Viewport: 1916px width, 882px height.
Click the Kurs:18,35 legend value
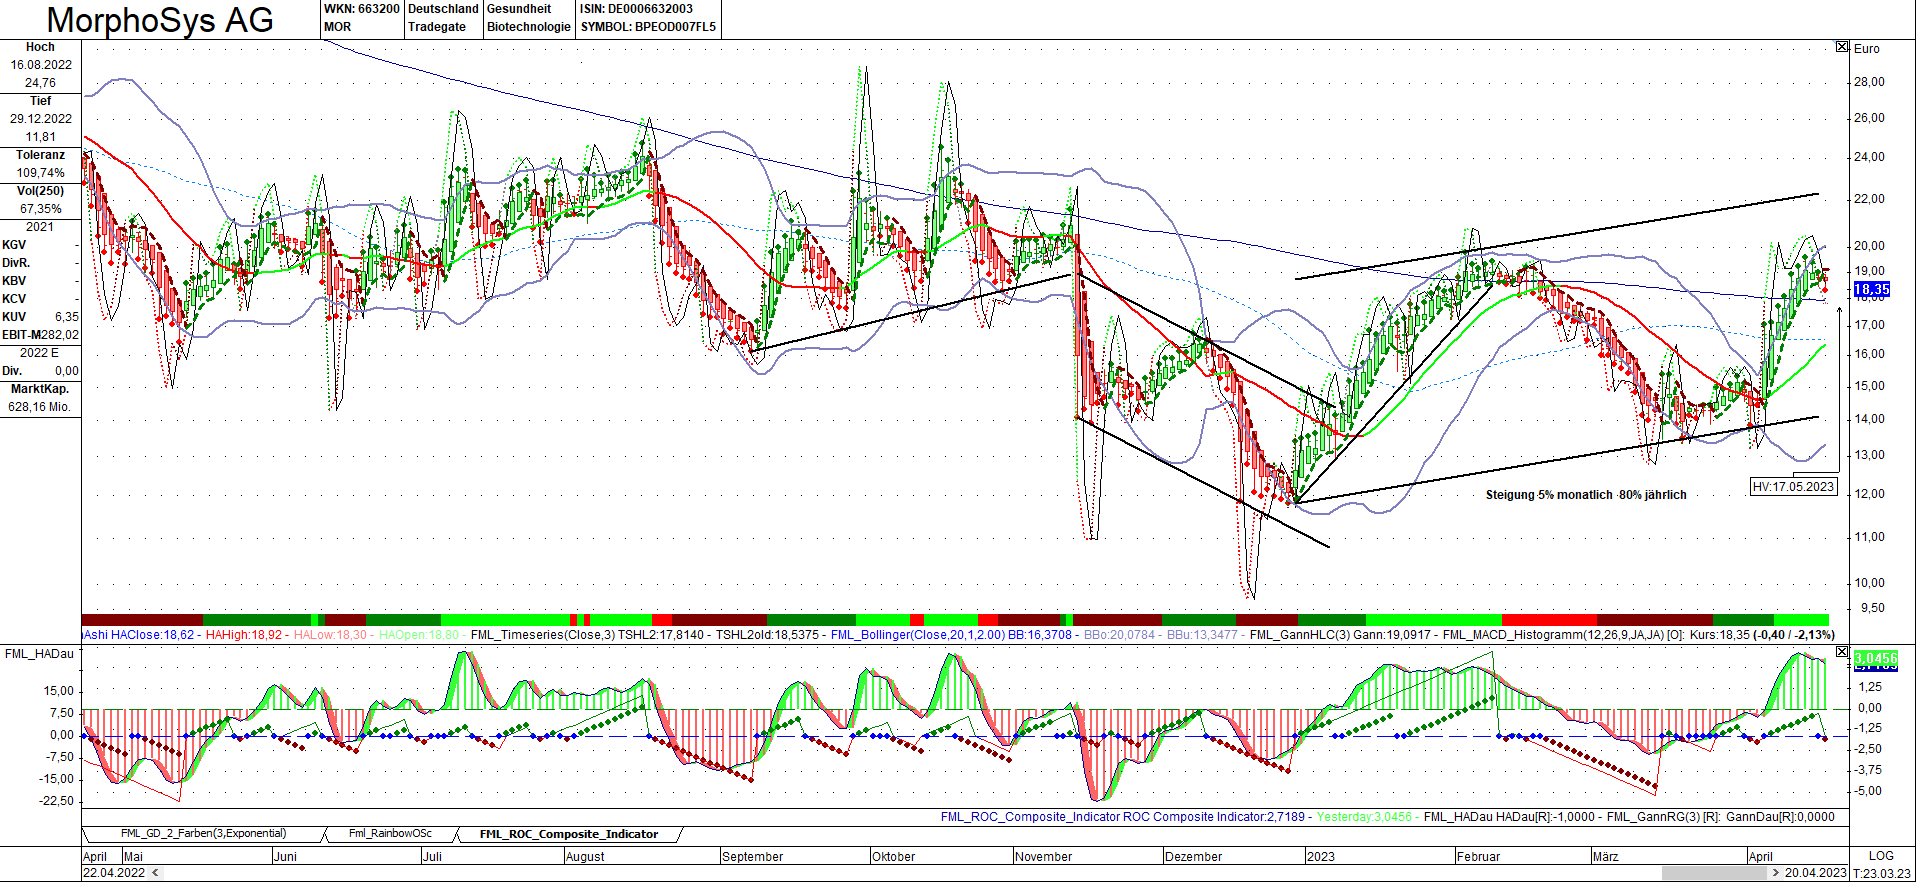1719,635
